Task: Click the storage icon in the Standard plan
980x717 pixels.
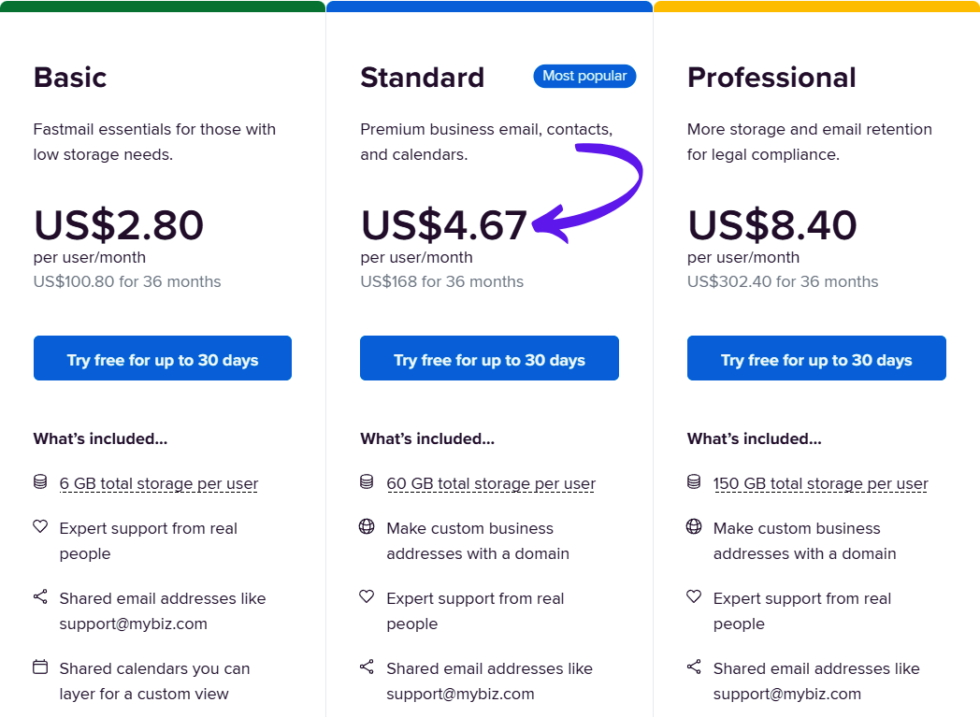Action: (367, 483)
